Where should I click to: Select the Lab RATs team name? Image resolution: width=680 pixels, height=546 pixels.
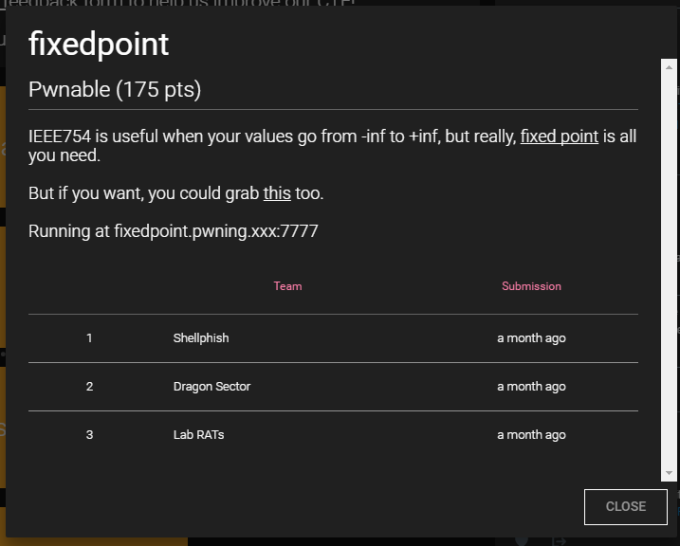198,435
